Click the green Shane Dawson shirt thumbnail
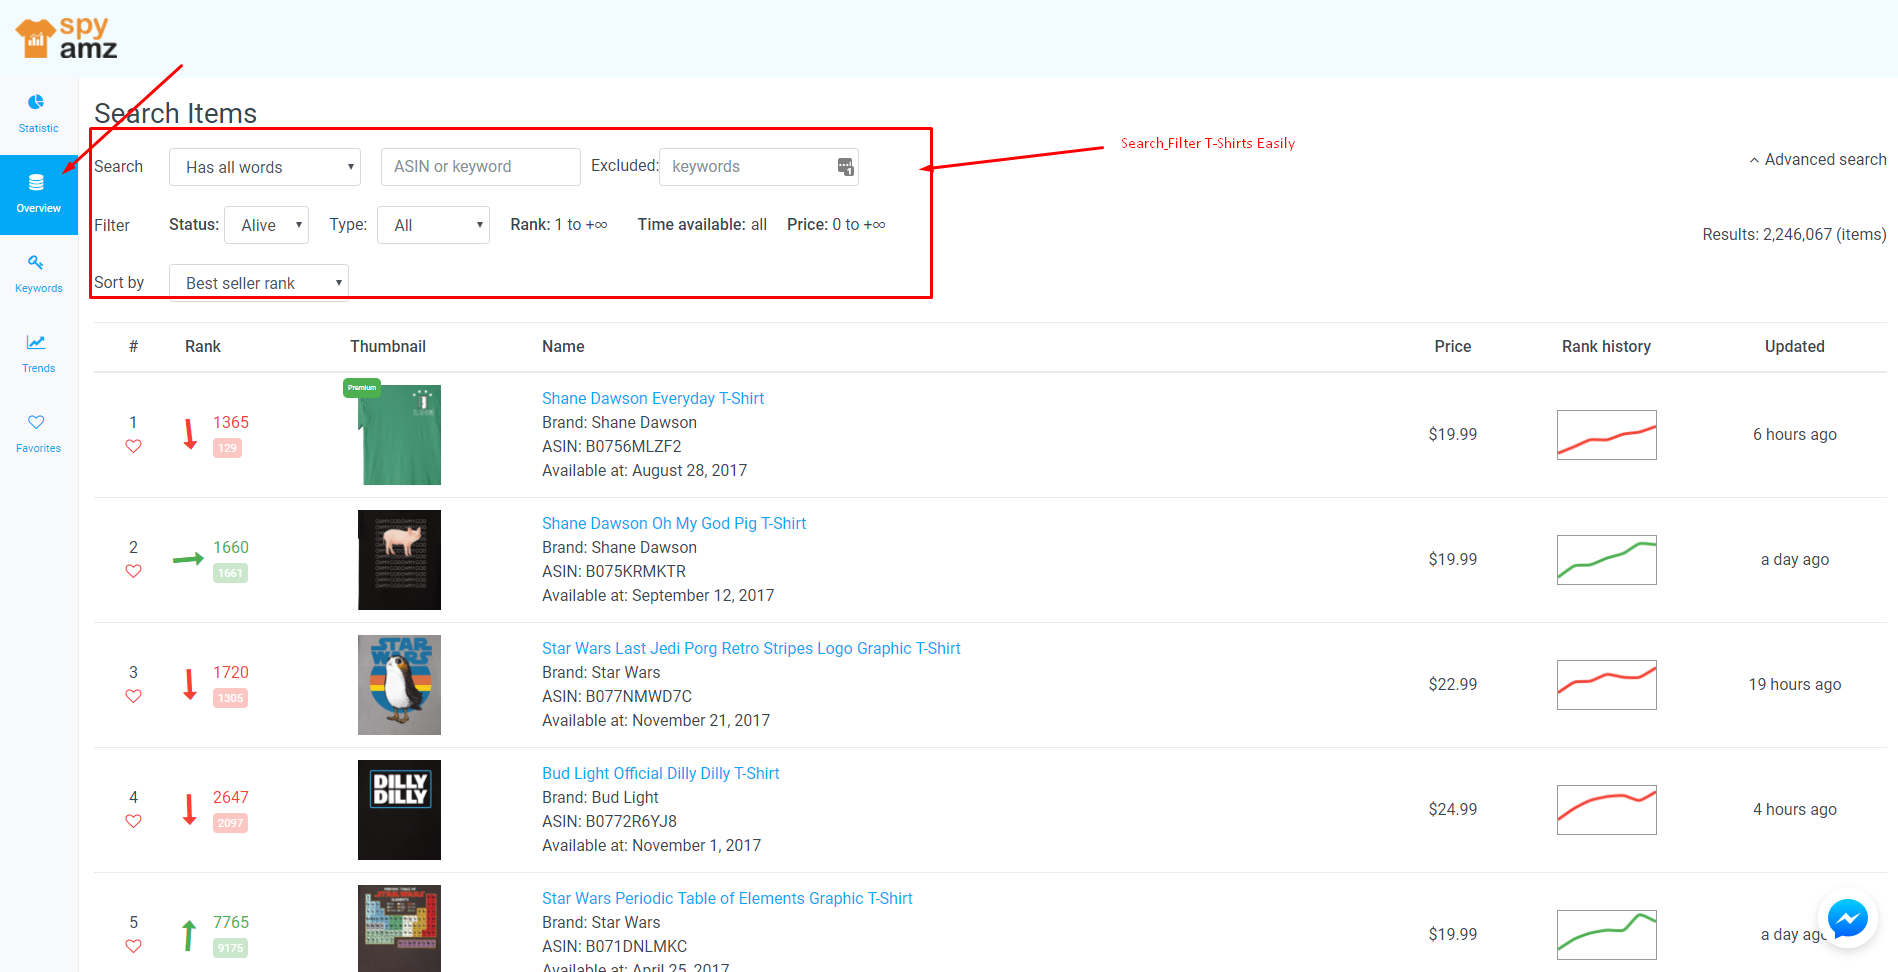The image size is (1898, 972). pyautogui.click(x=399, y=435)
